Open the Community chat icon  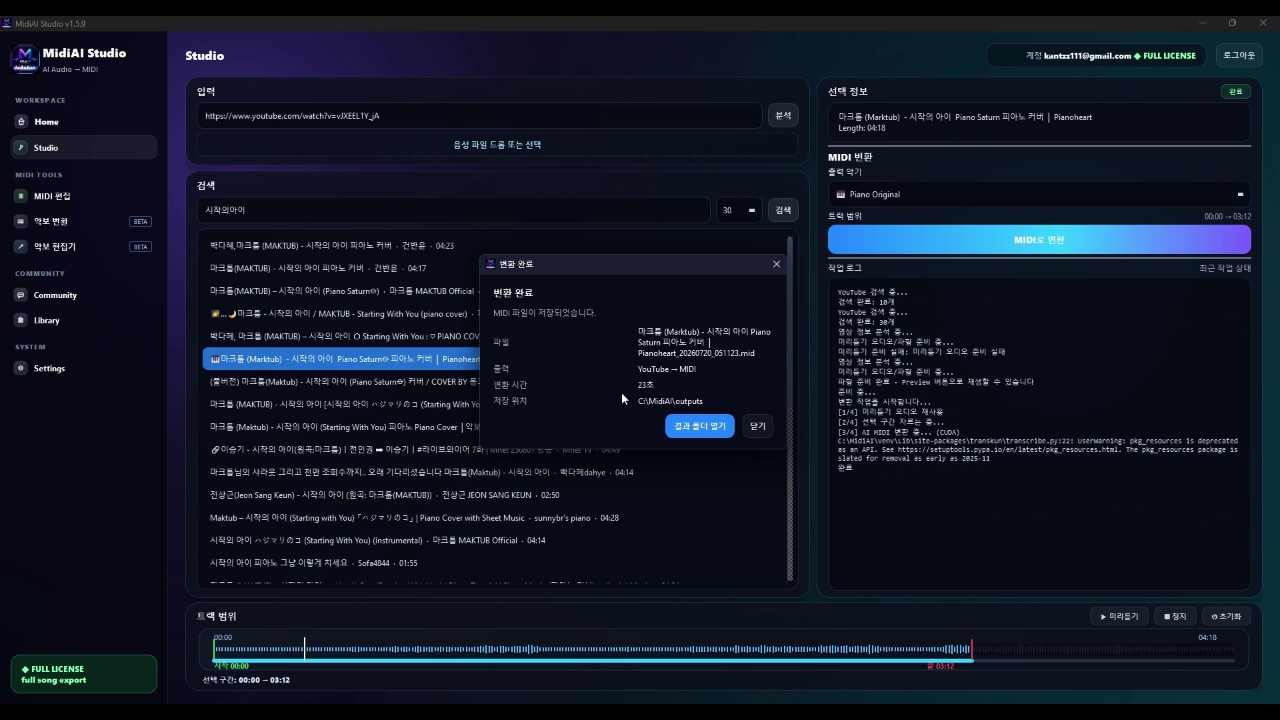(21, 295)
